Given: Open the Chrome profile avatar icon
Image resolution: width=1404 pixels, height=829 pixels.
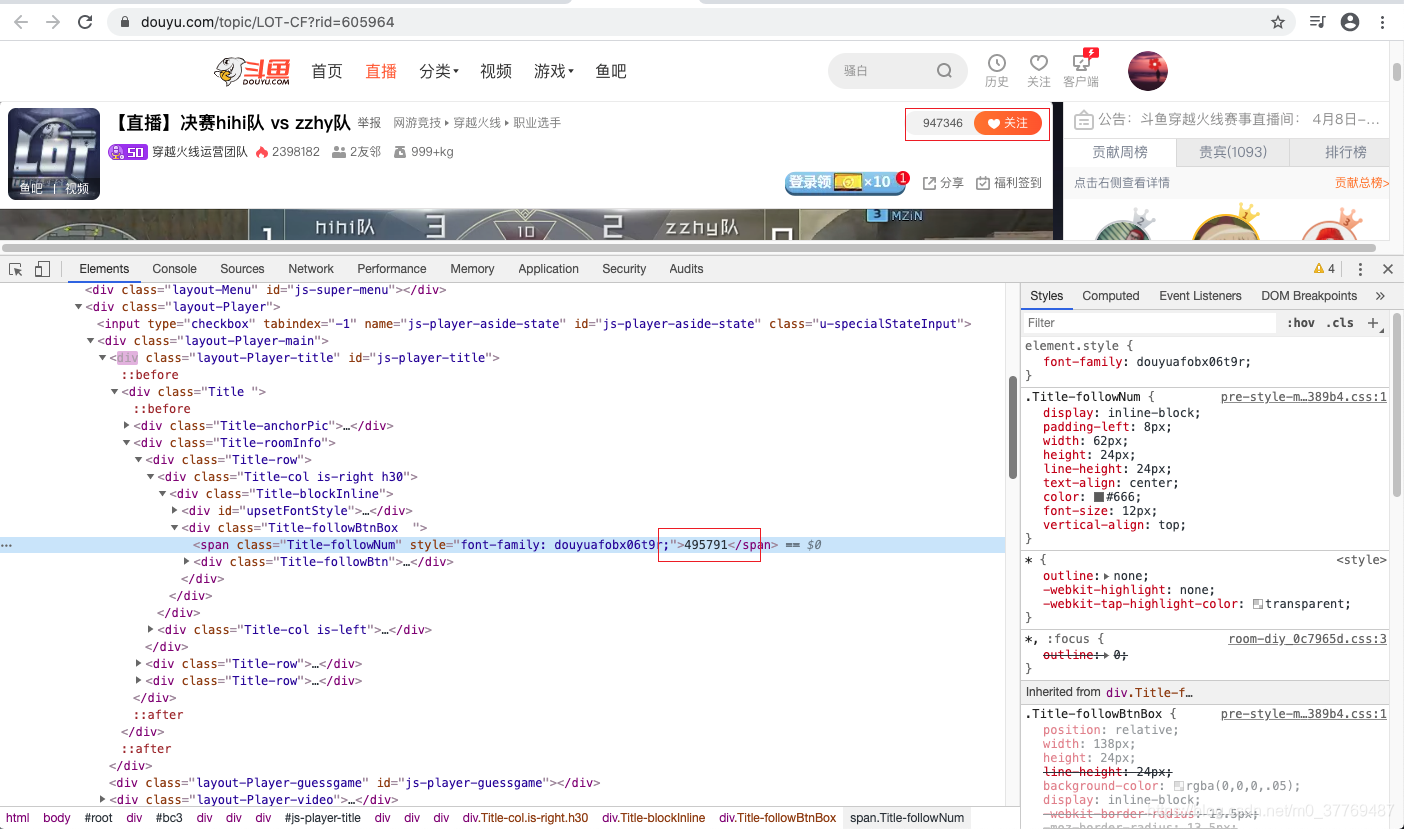Looking at the screenshot, I should pyautogui.click(x=1350, y=22).
